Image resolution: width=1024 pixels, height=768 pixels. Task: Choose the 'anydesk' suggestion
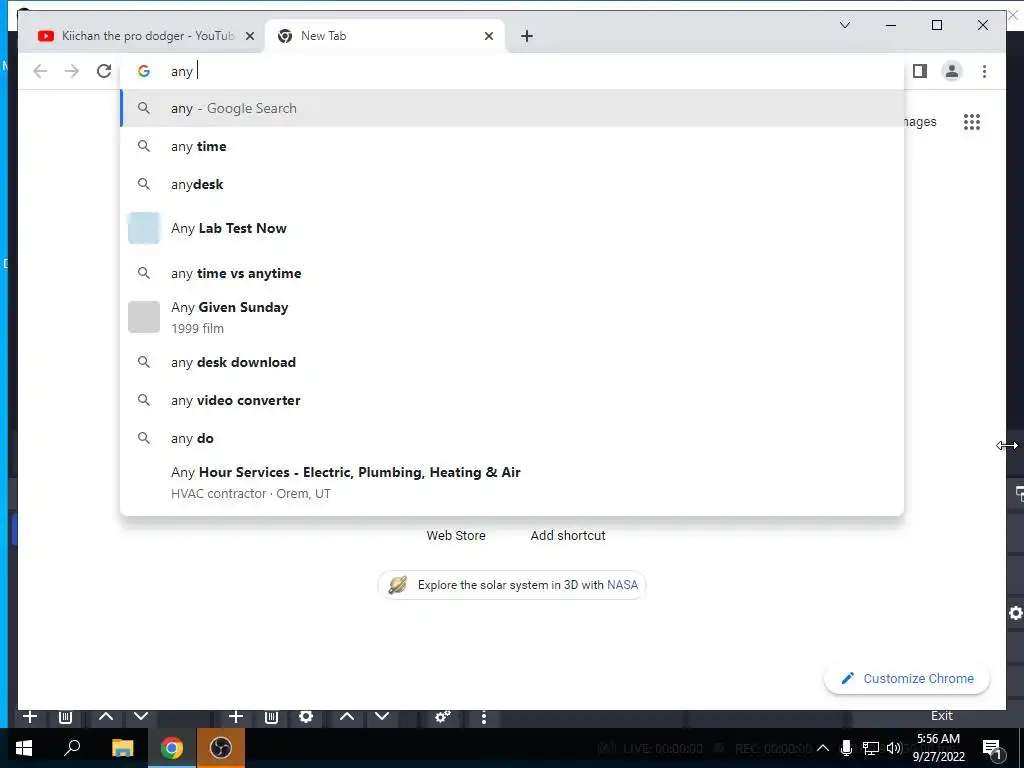click(513, 184)
